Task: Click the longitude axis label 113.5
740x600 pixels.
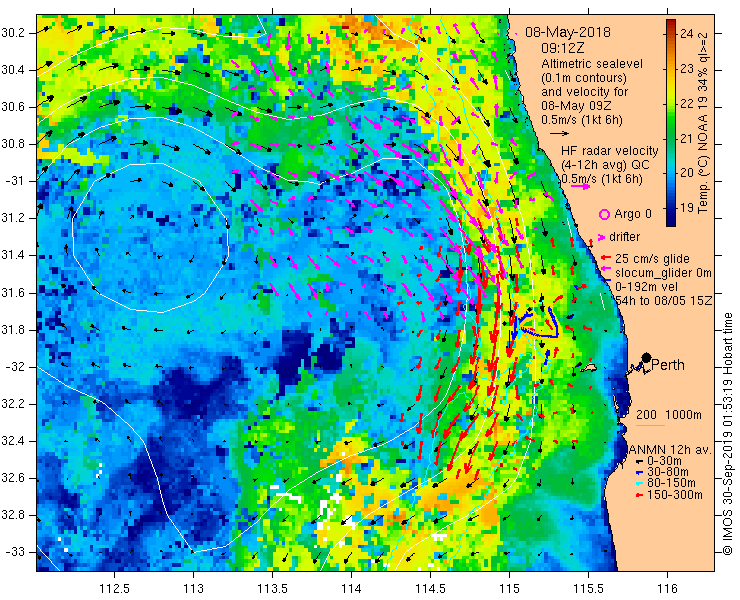Action: pyautogui.click(x=272, y=589)
